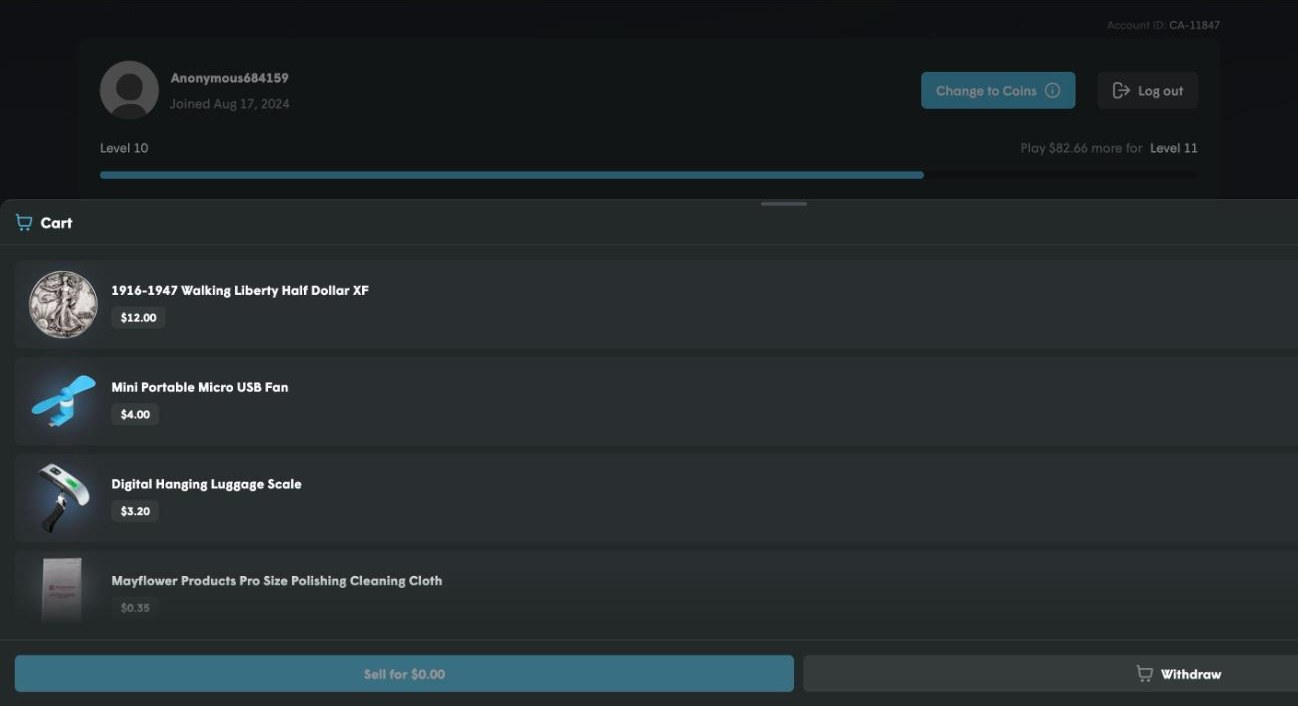Image resolution: width=1298 pixels, height=706 pixels.
Task: Click the $4.00 price tag
Action: (x=135, y=414)
